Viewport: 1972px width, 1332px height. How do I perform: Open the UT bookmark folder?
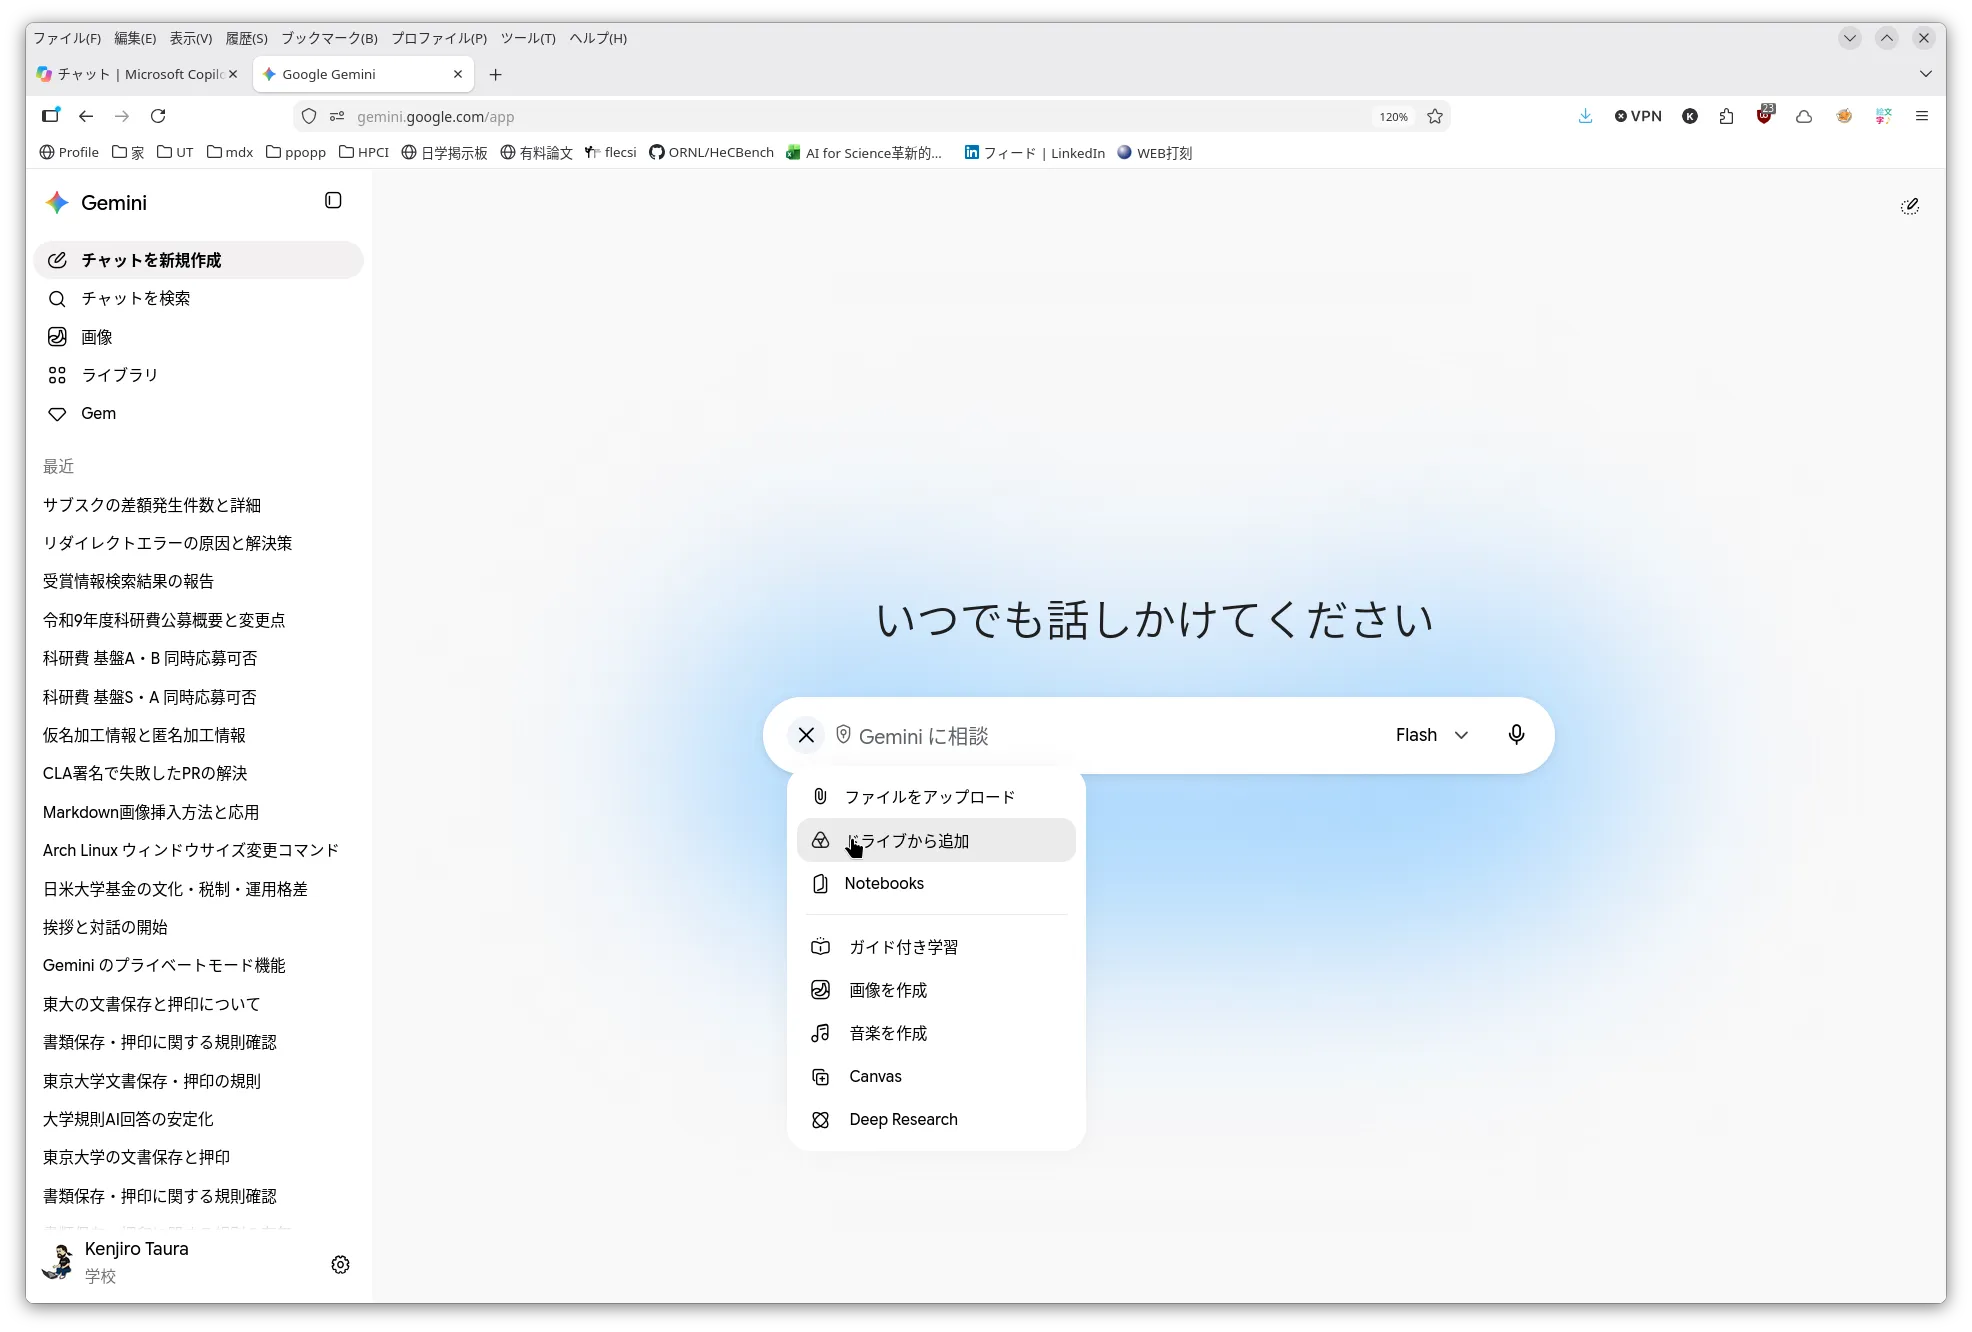click(175, 152)
